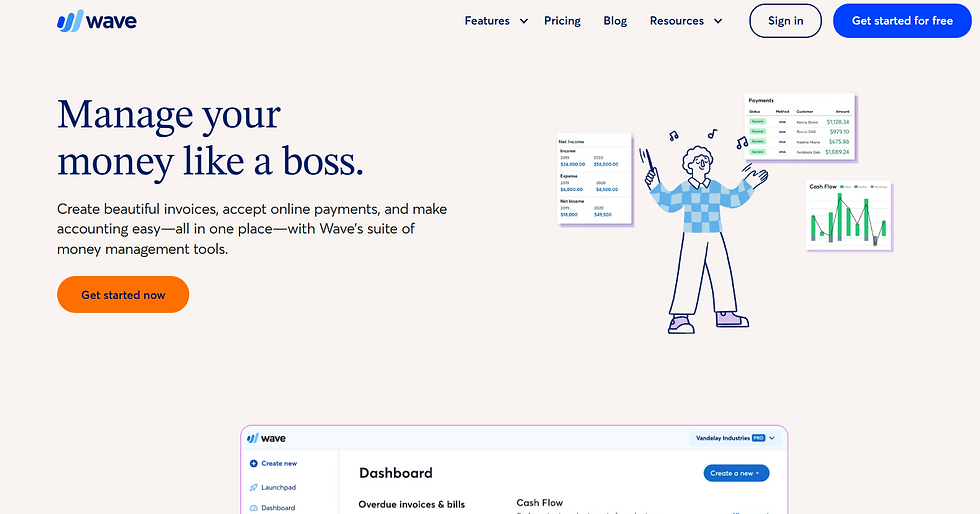
Task: Click the PRO badge next to Vandelay Industries
Action: 758,438
